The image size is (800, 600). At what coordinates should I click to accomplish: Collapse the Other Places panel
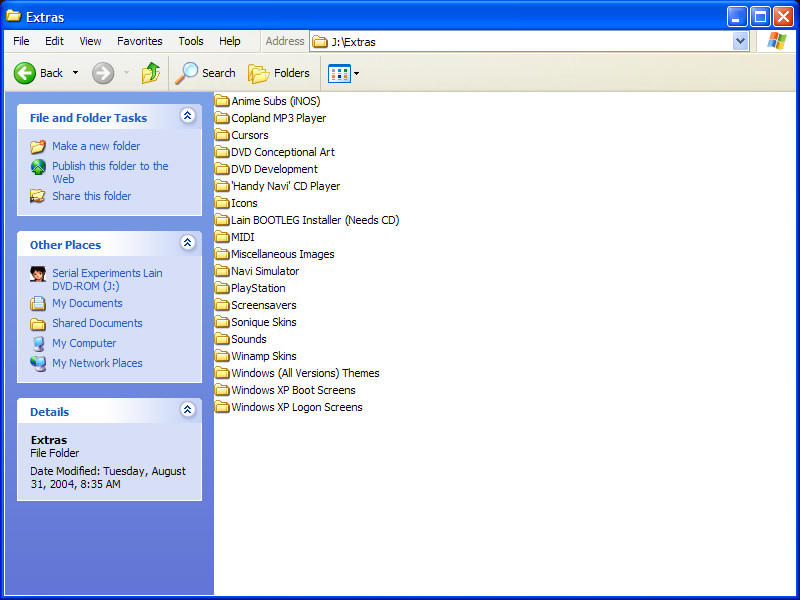click(x=187, y=244)
